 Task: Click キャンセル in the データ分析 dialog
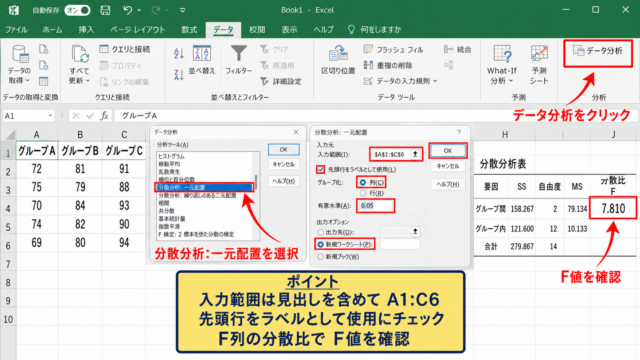pos(283,164)
